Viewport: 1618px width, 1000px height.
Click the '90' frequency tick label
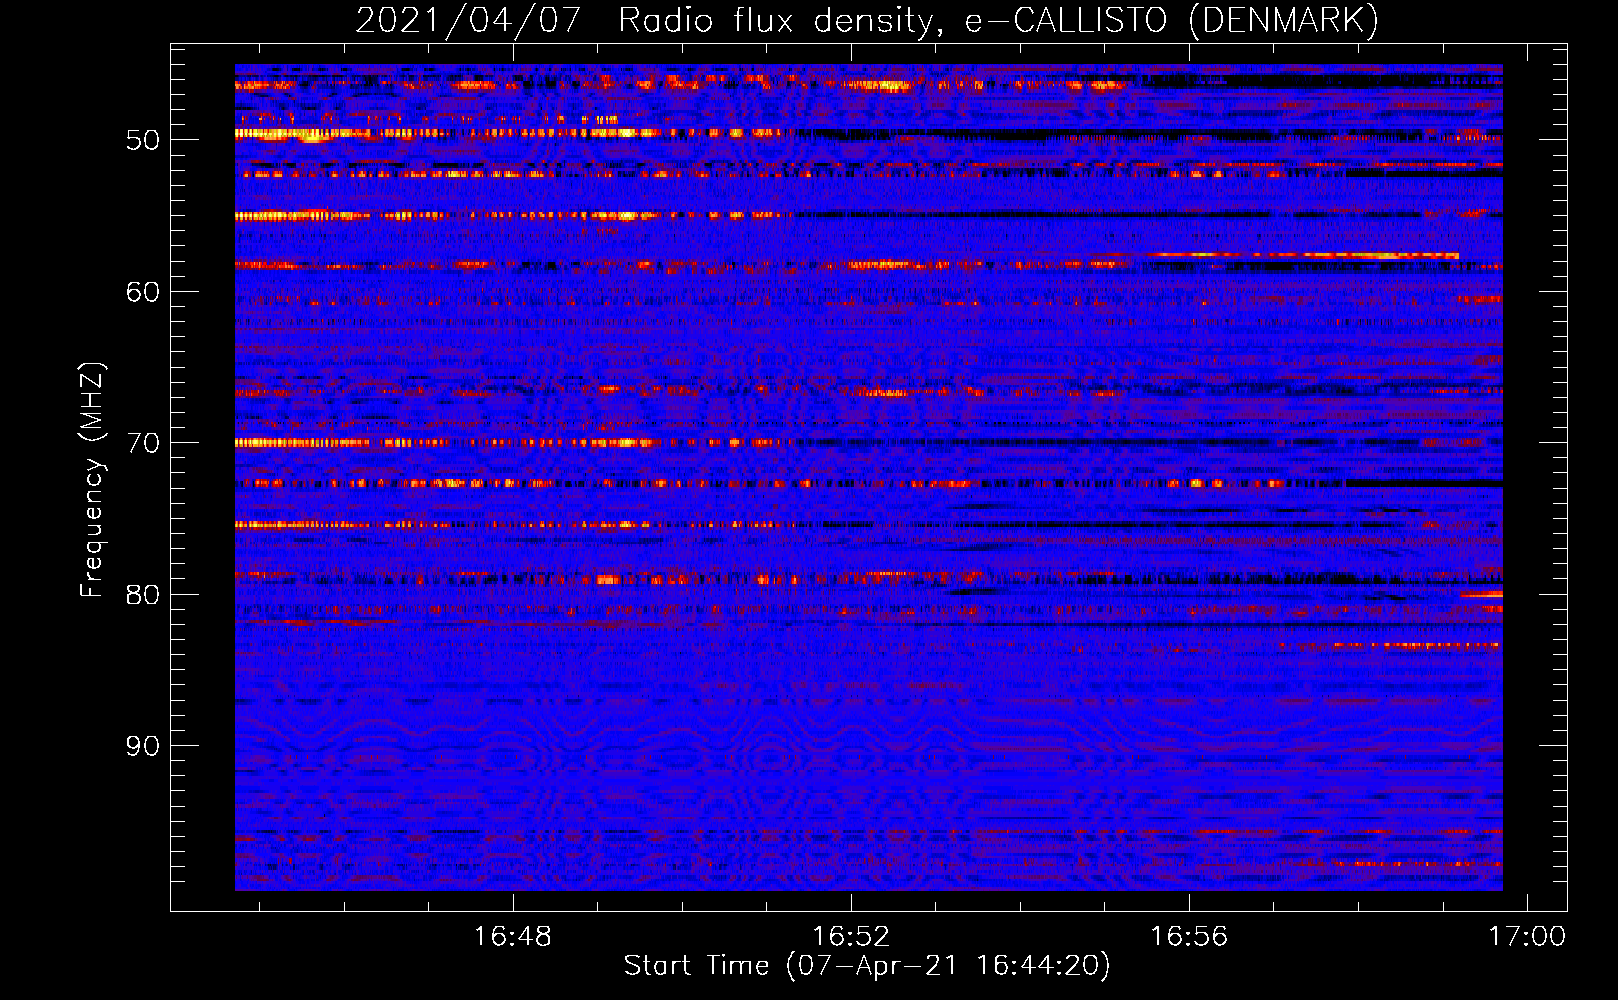[x=143, y=746]
